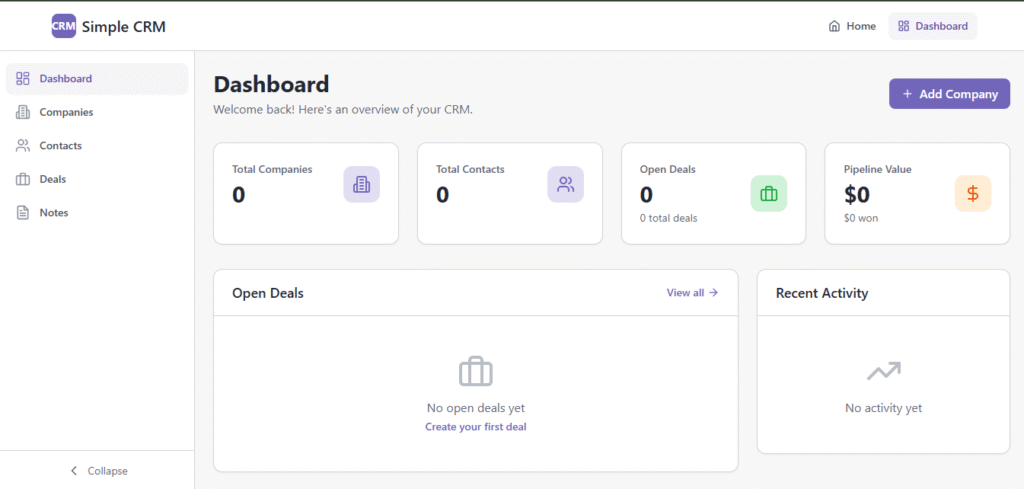This screenshot has height=489, width=1024.
Task: Click the gray briefcase empty-state icon
Action: (476, 372)
